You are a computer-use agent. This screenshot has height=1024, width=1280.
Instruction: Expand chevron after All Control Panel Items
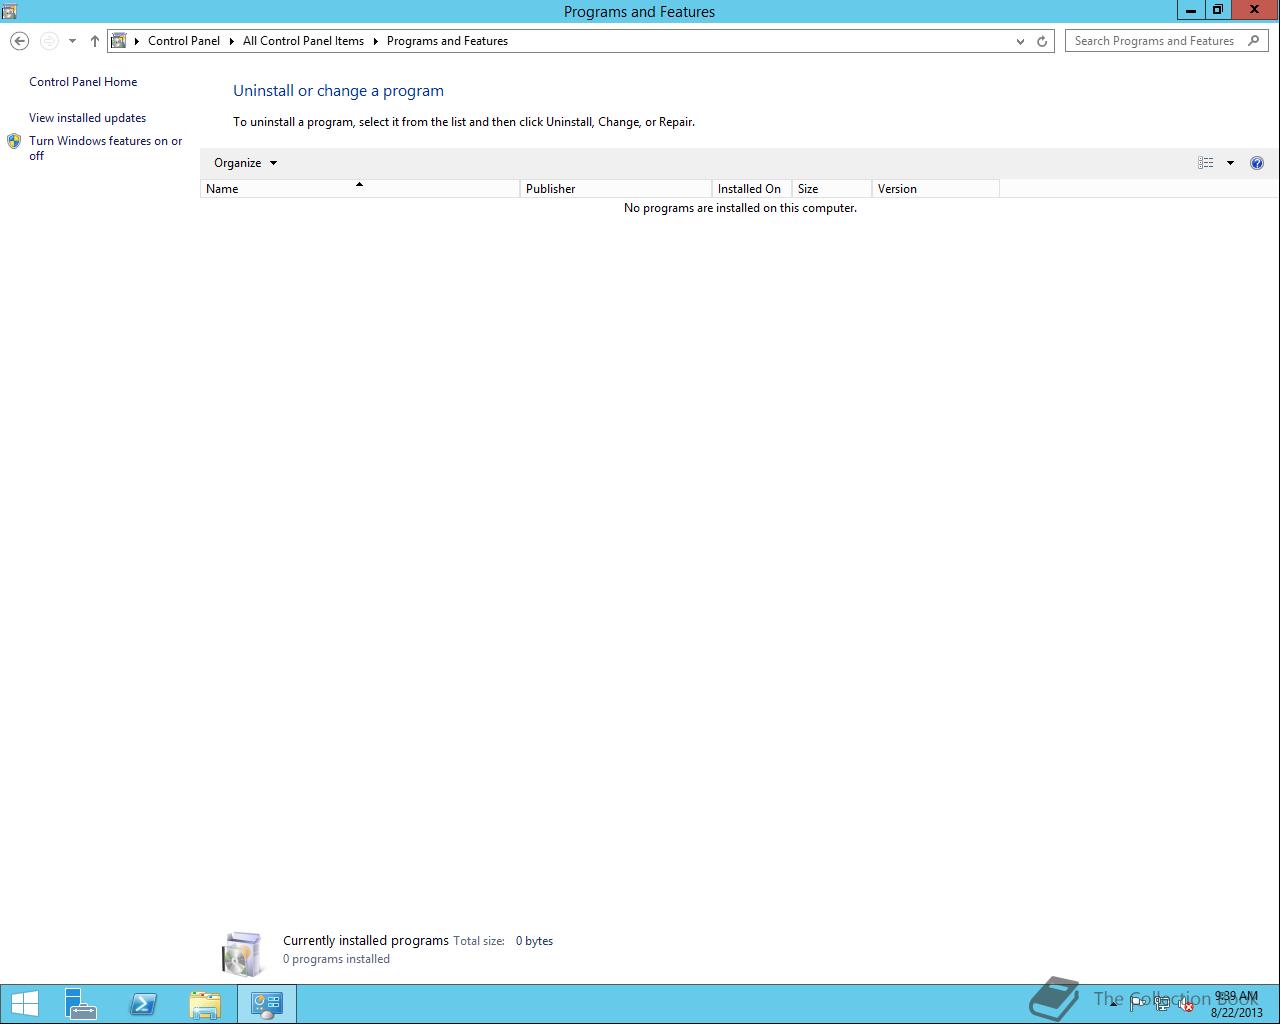tap(376, 41)
